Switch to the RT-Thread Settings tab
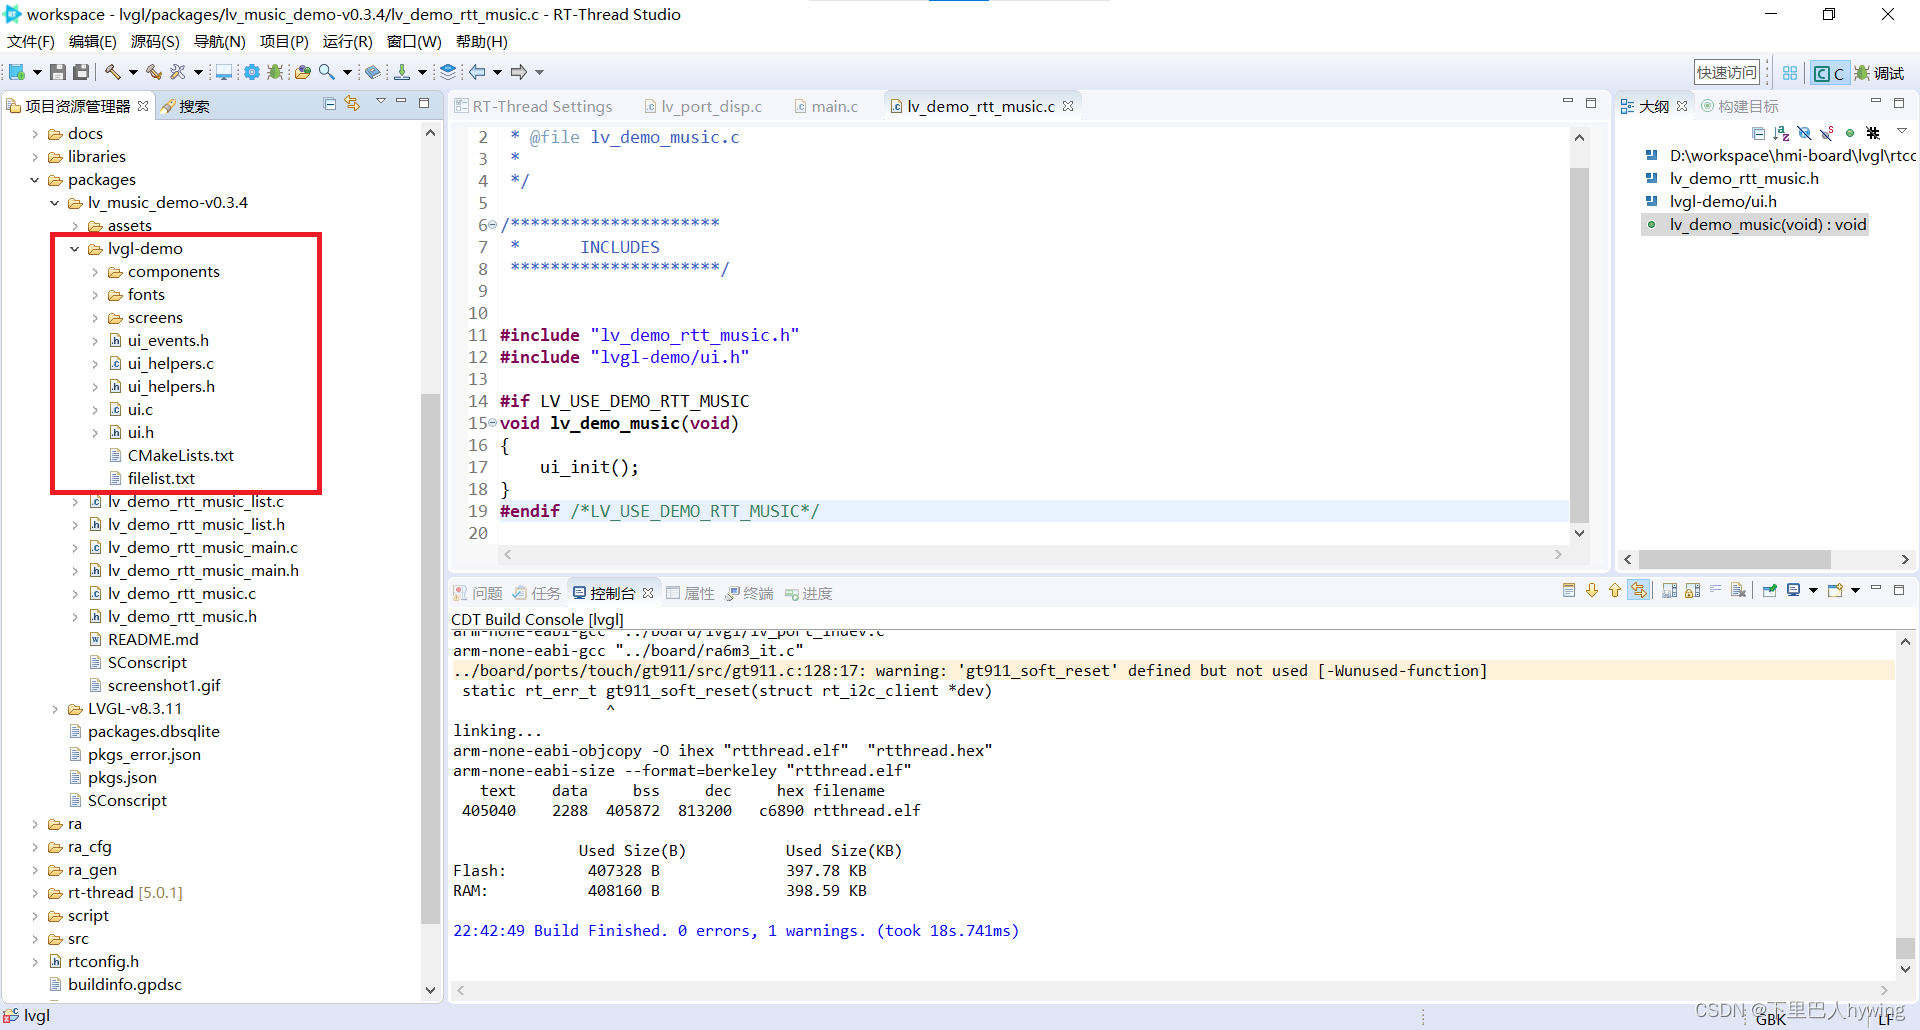The width and height of the screenshot is (1920, 1030). 533,106
